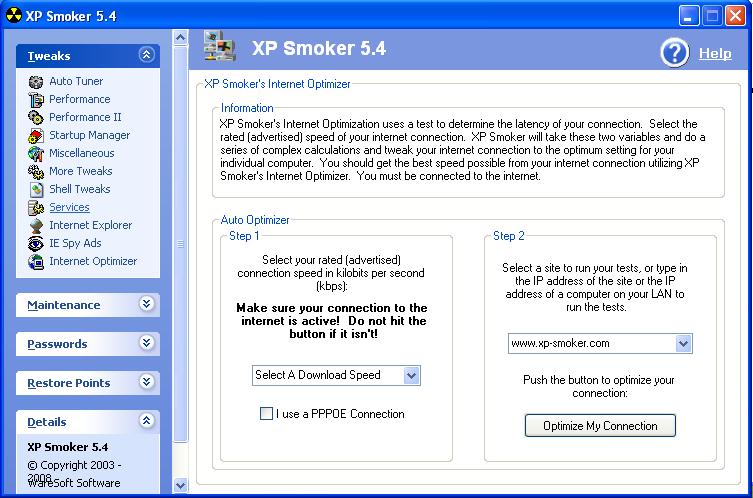Click Optimize My Connection button
753x498 pixels.
pyautogui.click(x=600, y=425)
